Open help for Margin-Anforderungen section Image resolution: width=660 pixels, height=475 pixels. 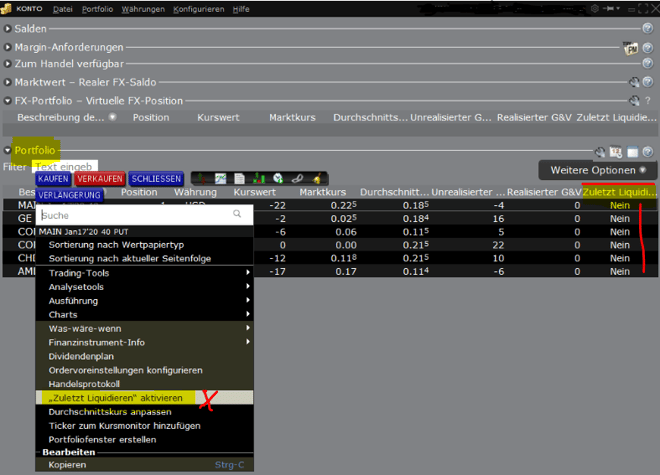click(648, 48)
